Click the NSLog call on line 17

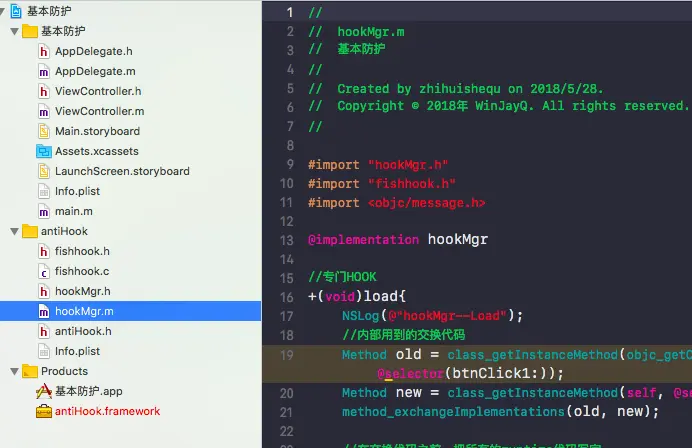tap(432, 316)
